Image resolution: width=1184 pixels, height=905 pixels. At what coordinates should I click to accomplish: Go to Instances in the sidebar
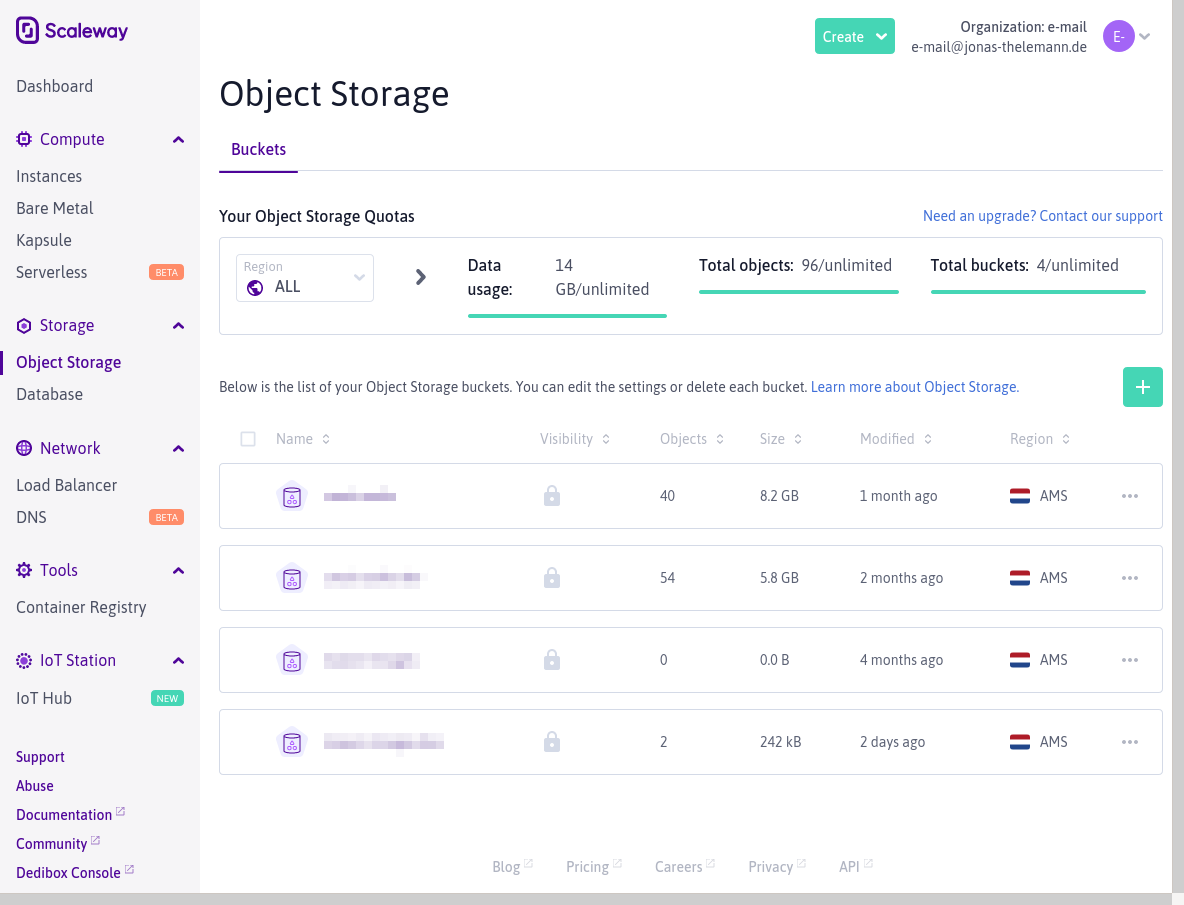(49, 176)
